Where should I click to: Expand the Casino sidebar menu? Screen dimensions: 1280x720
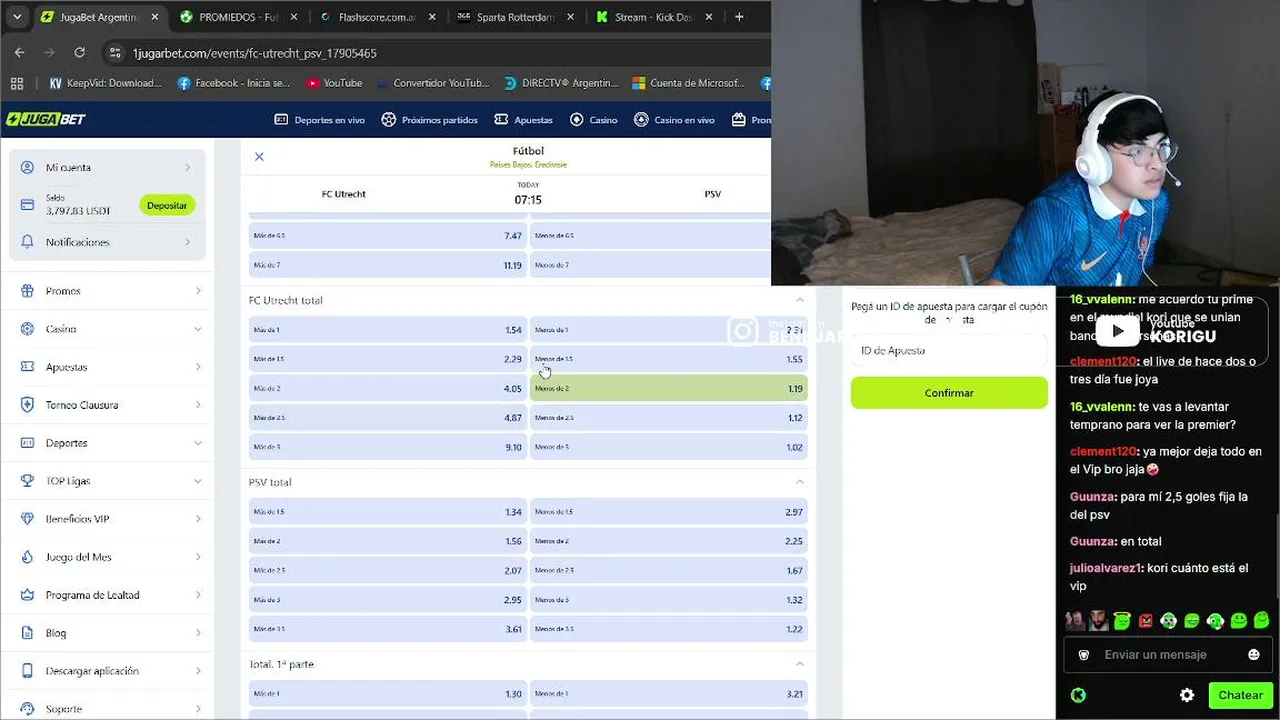tap(197, 329)
